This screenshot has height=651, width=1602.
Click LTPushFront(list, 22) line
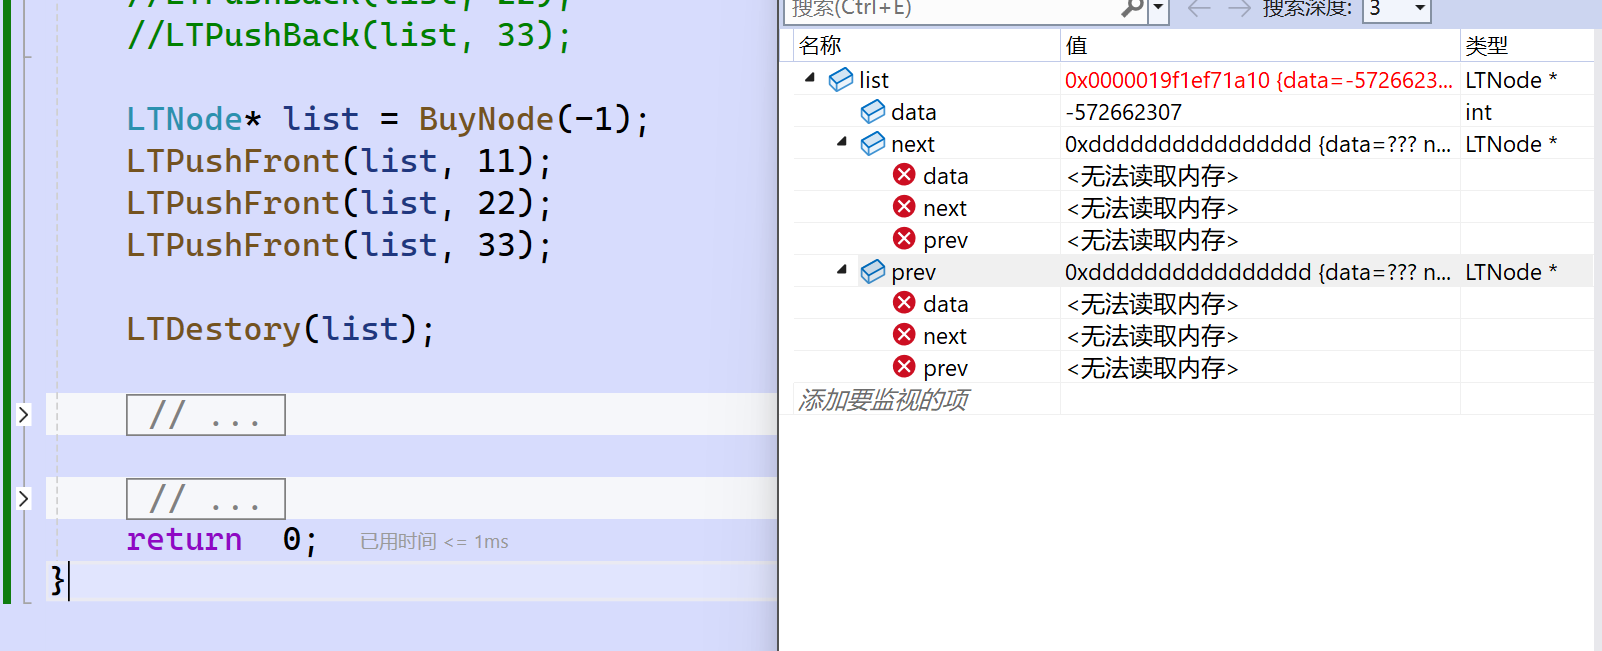click(x=339, y=203)
